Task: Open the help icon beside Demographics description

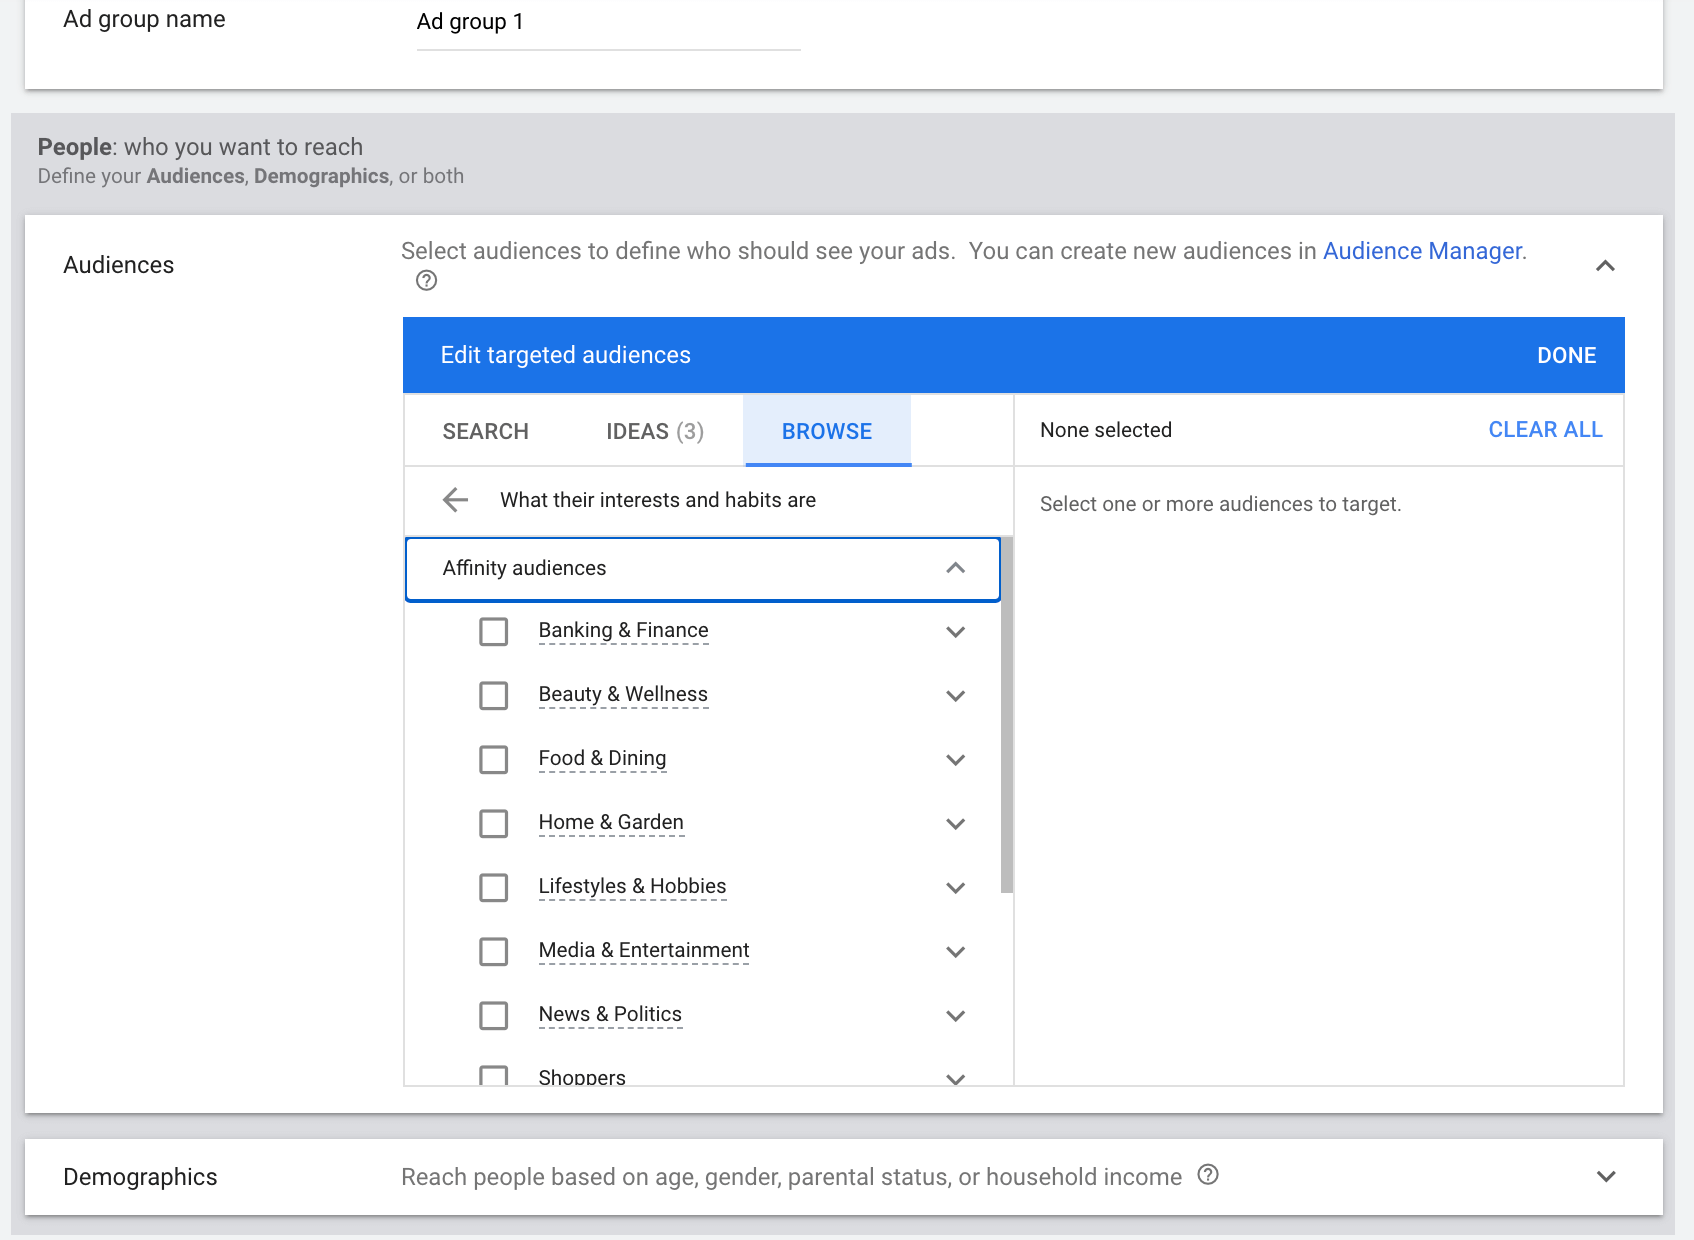Action: pos(1208,1176)
